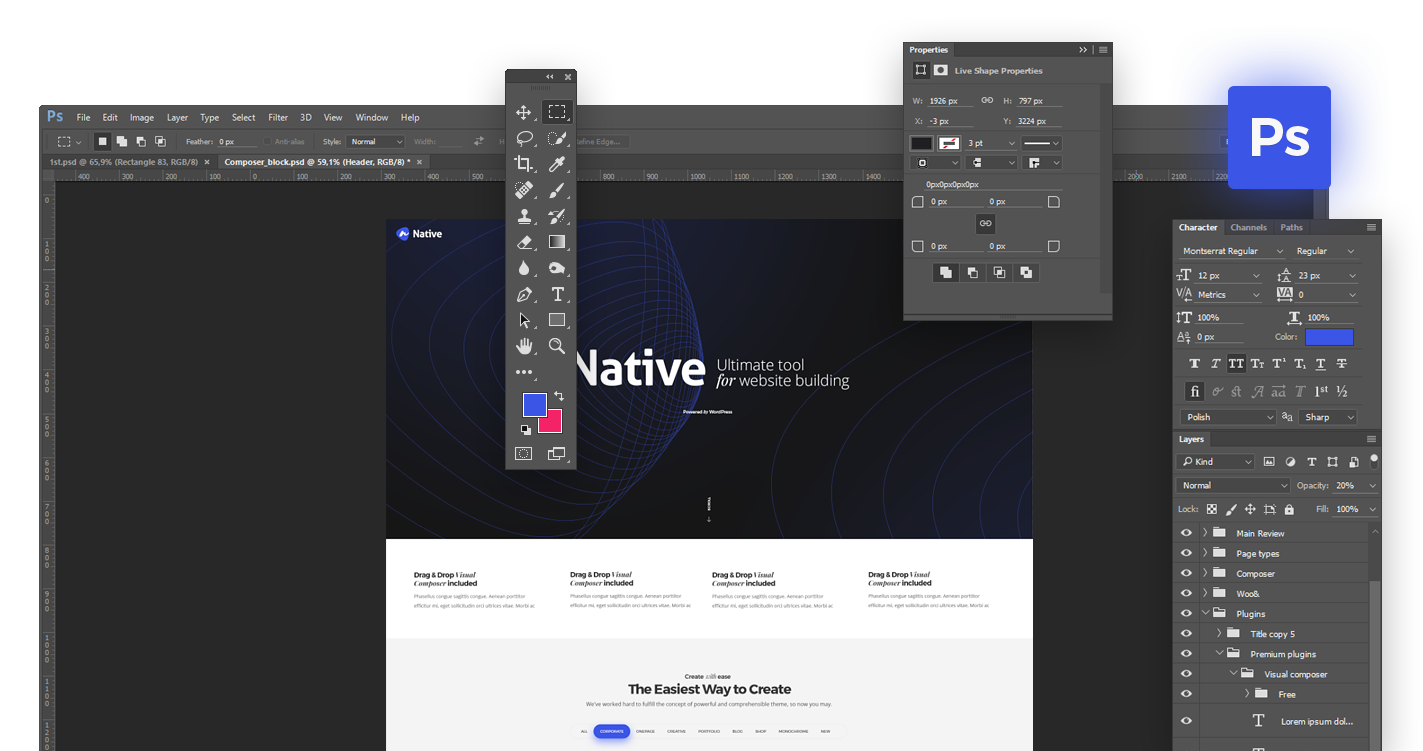Open the Layers panel options menu
Image resolution: width=1423 pixels, height=751 pixels.
(x=1371, y=439)
